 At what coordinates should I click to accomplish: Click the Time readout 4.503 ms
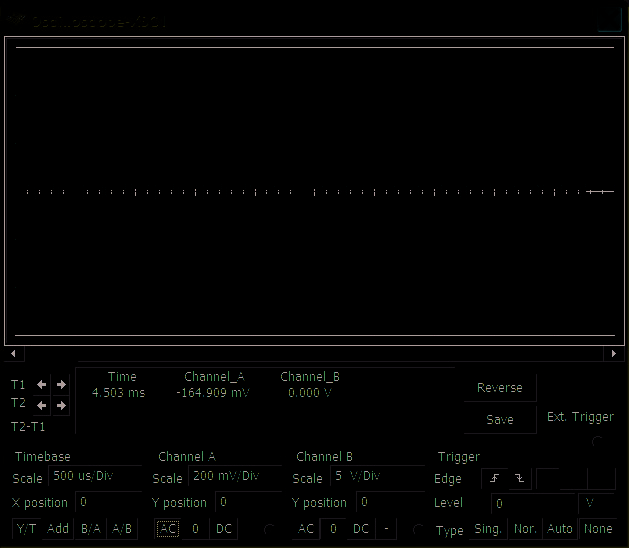tap(118, 392)
